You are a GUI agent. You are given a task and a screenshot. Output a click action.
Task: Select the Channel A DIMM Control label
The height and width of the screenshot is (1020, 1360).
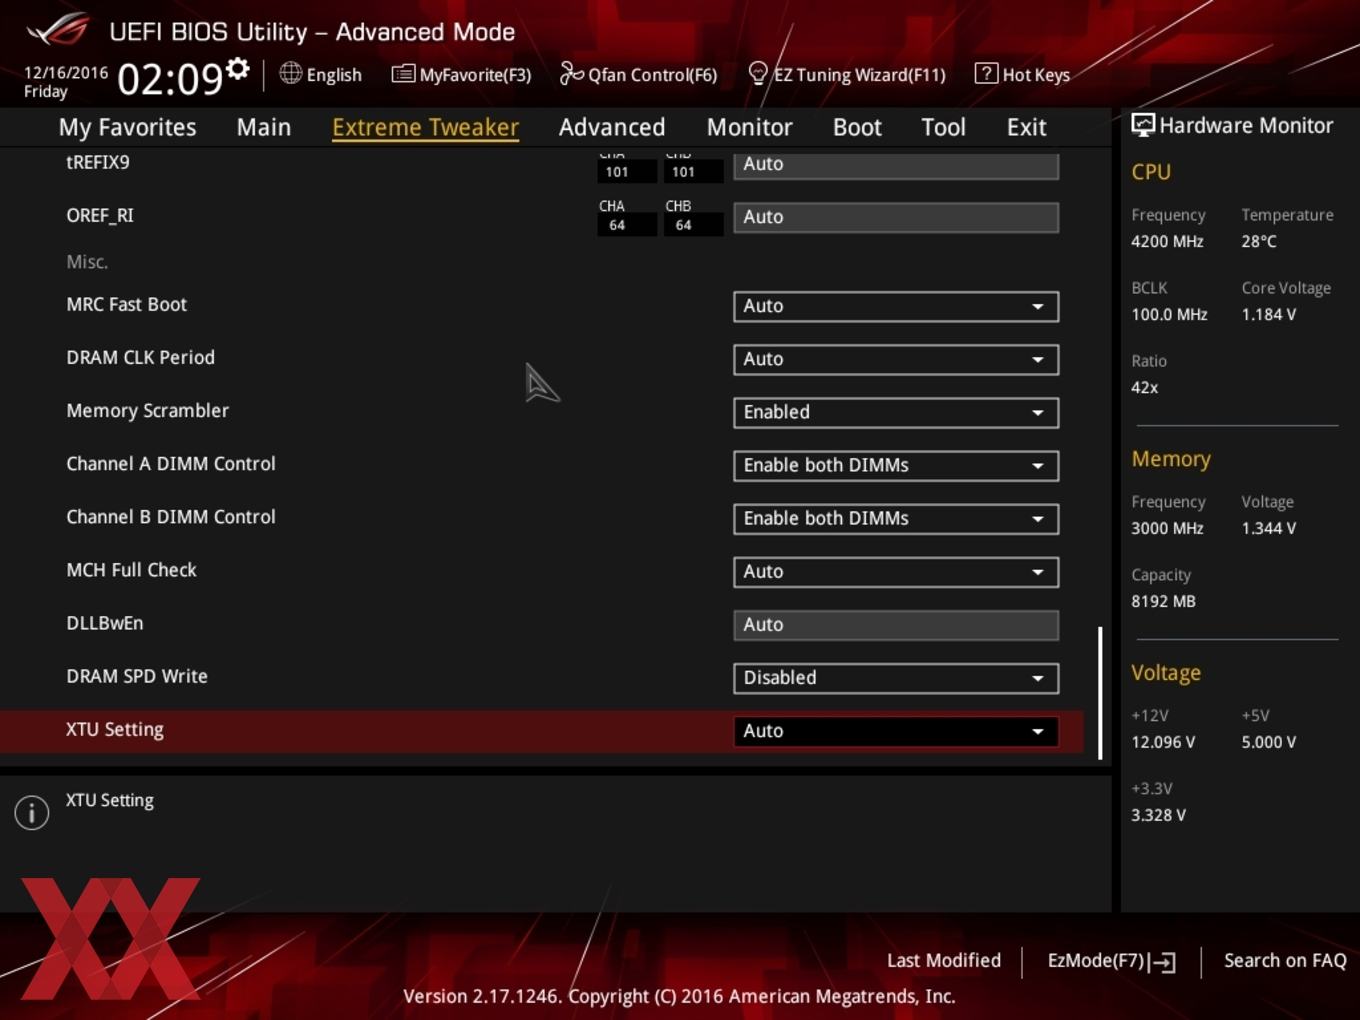170,463
